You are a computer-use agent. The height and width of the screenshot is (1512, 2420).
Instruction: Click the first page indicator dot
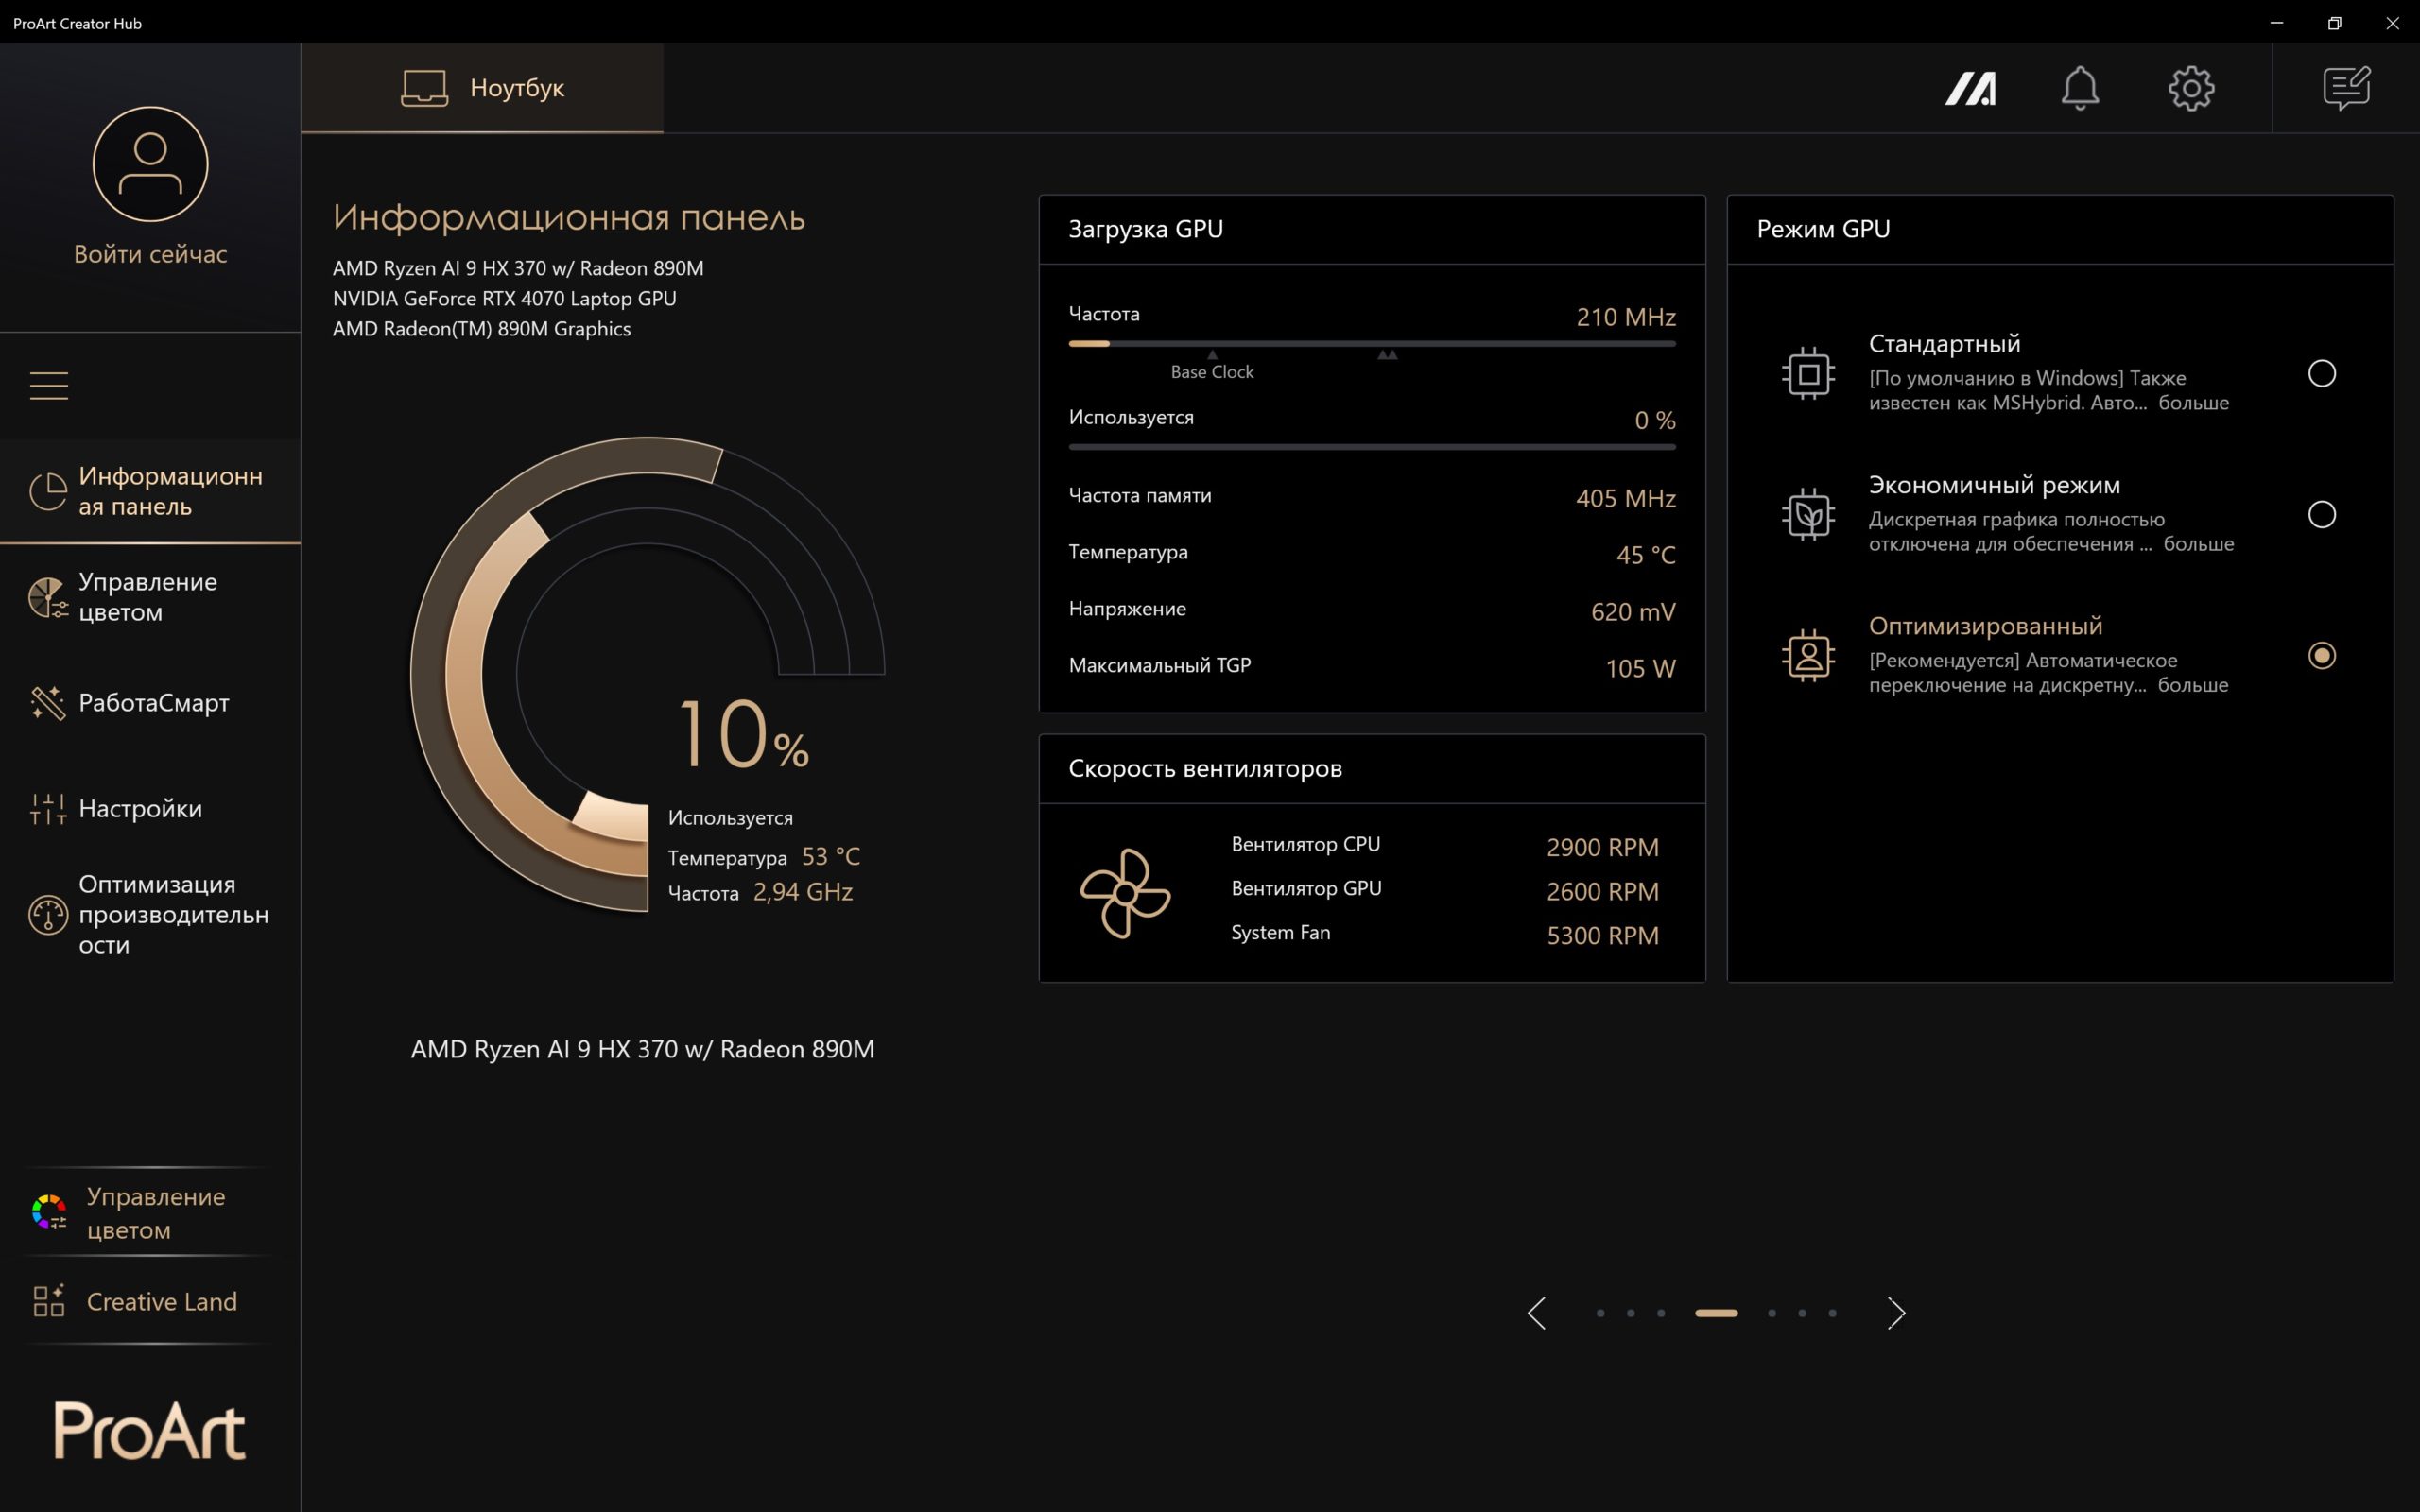click(x=1600, y=1313)
